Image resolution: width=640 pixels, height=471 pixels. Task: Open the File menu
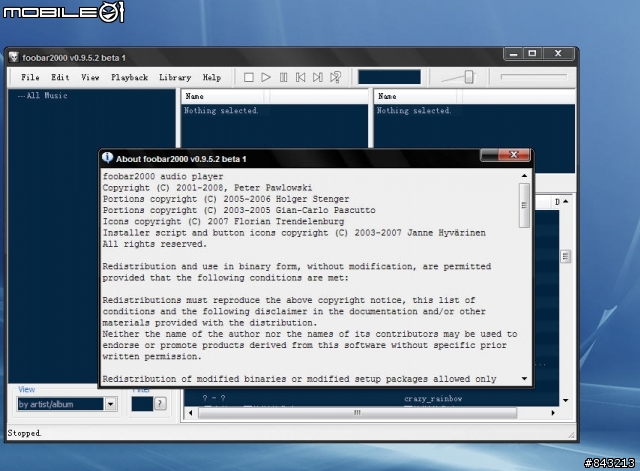[x=30, y=77]
